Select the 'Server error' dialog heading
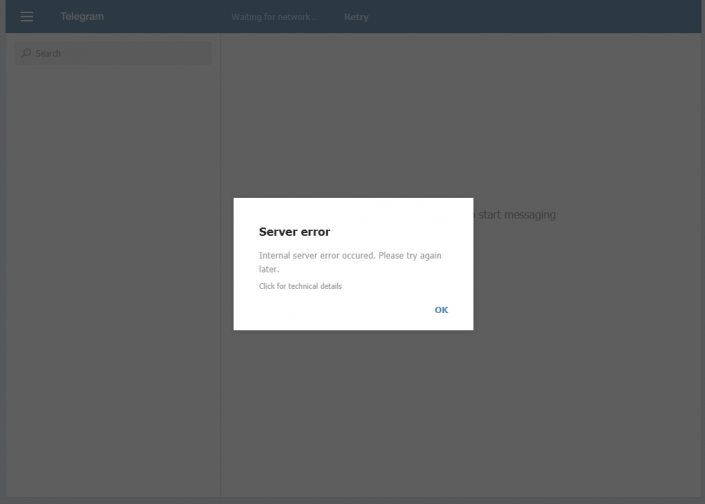The width and height of the screenshot is (705, 504). [x=294, y=232]
